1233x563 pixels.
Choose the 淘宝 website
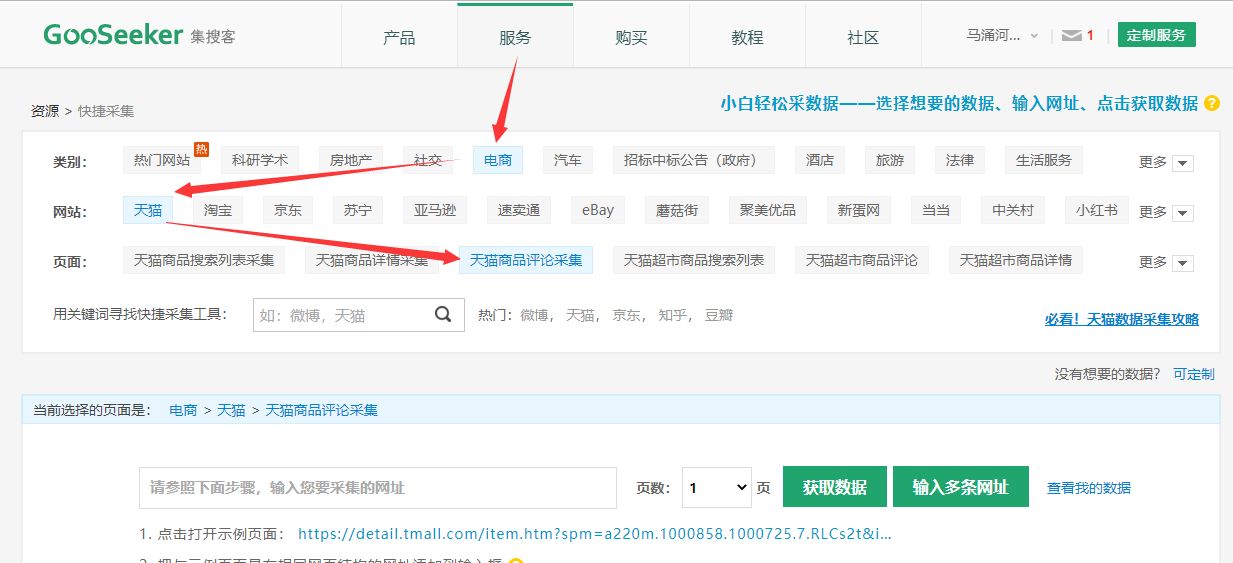pos(218,210)
